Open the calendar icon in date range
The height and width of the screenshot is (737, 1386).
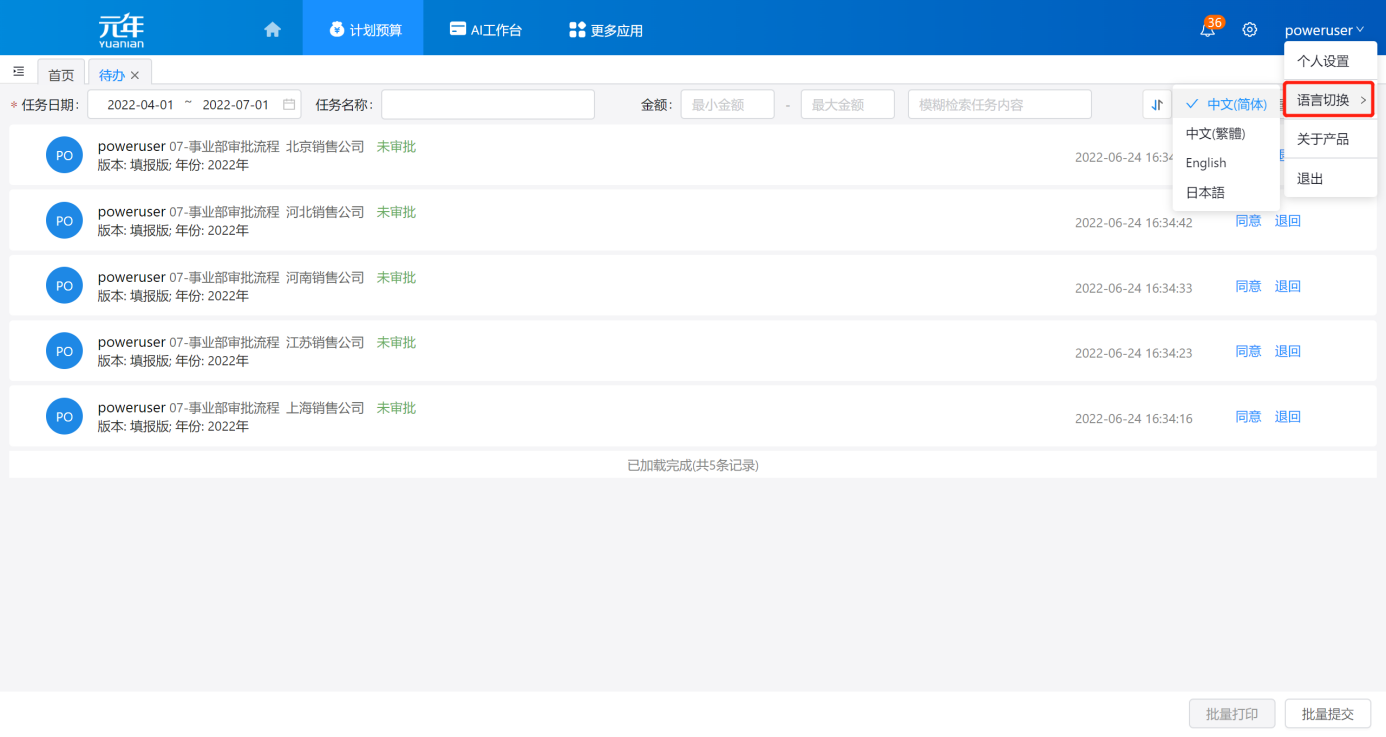click(x=289, y=105)
